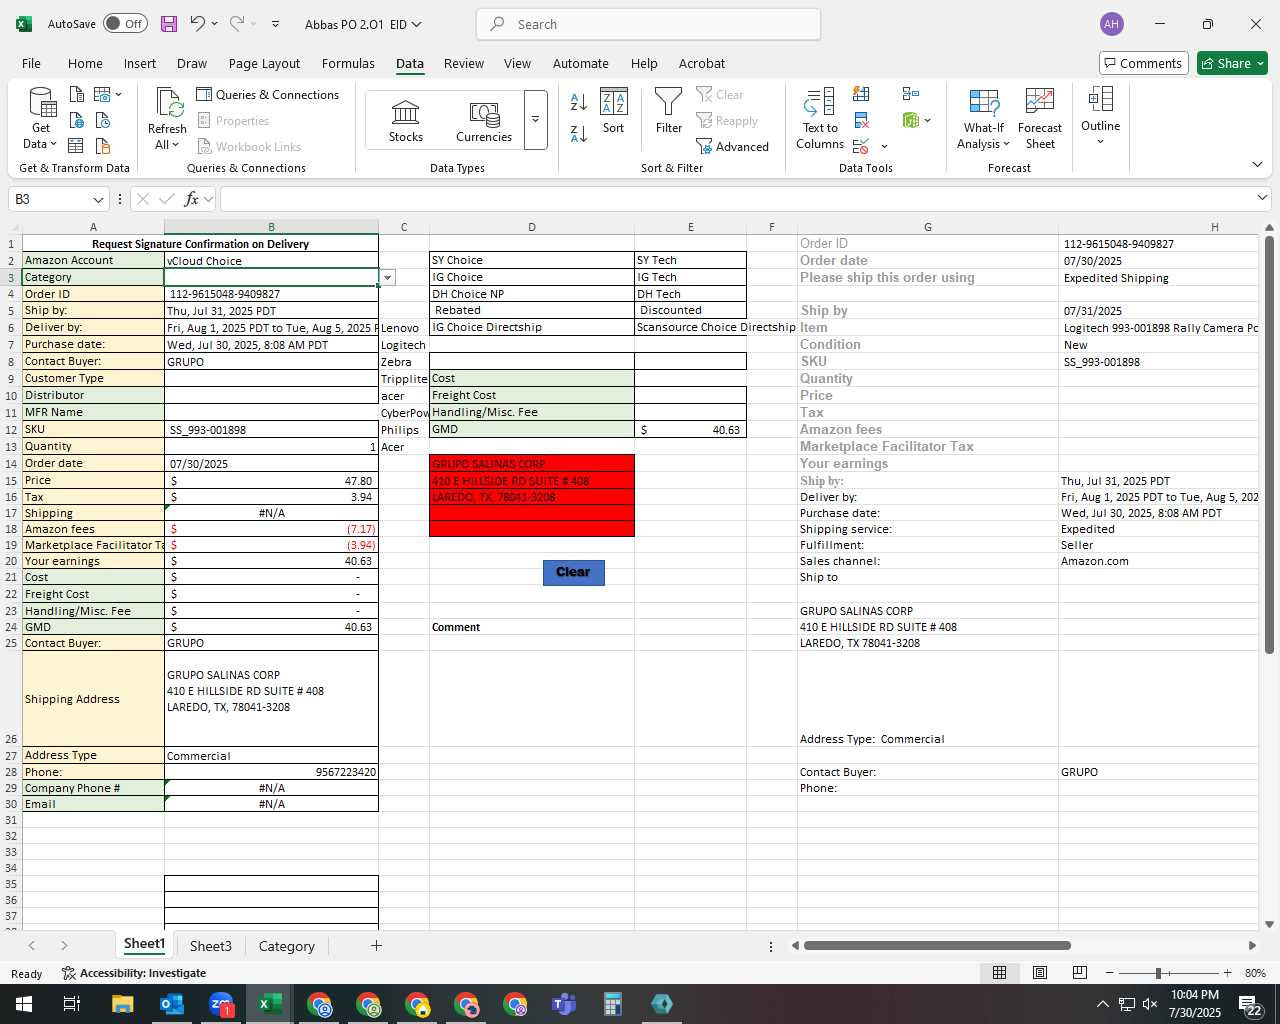The width and height of the screenshot is (1280, 1024).
Task: Open the Recent Sources icon
Action: [x=103, y=120]
